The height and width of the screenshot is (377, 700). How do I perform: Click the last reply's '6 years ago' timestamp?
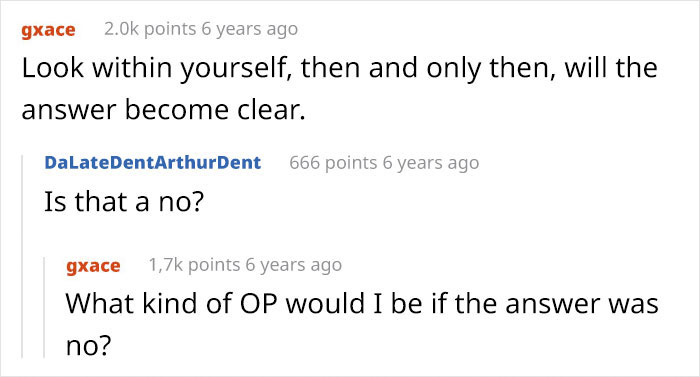click(x=294, y=265)
